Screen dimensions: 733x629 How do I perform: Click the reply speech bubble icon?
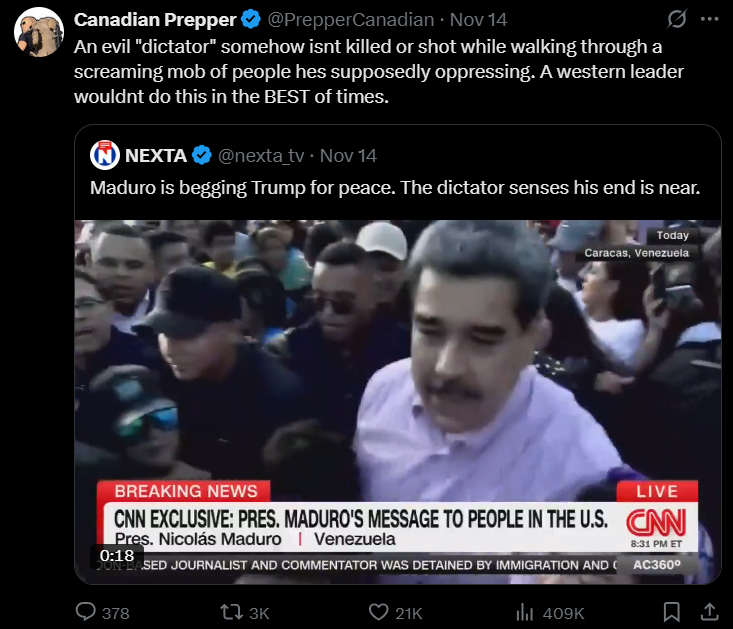86,612
